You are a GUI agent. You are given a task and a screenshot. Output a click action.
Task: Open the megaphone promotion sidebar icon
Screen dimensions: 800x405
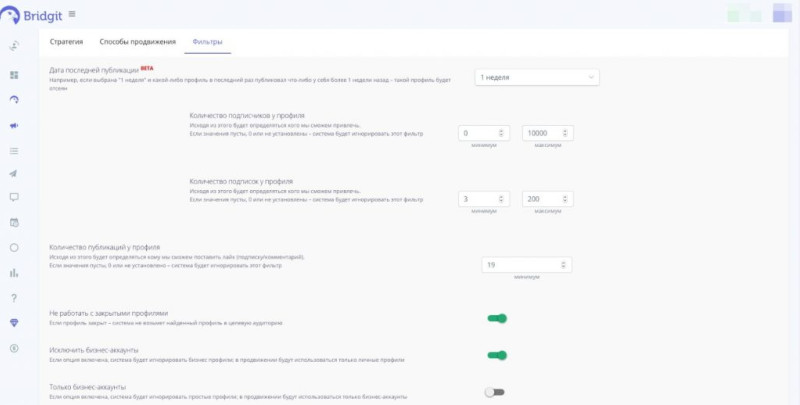point(14,125)
